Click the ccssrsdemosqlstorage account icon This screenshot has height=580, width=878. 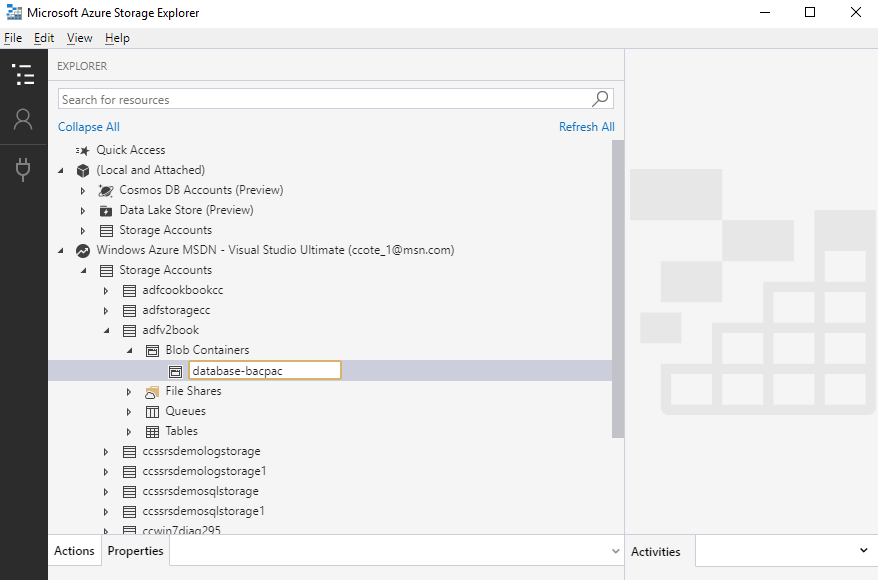pos(129,492)
